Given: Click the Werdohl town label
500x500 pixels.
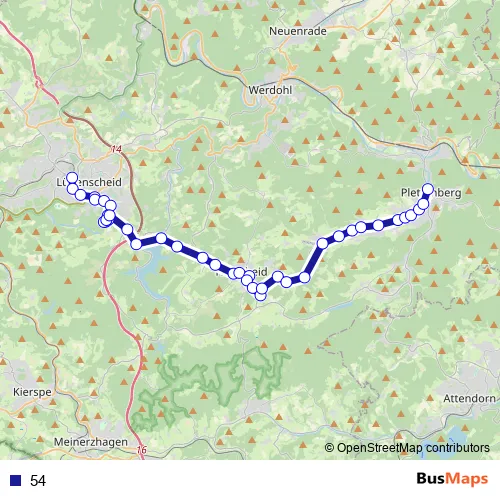Looking at the screenshot, I should 270,90.
